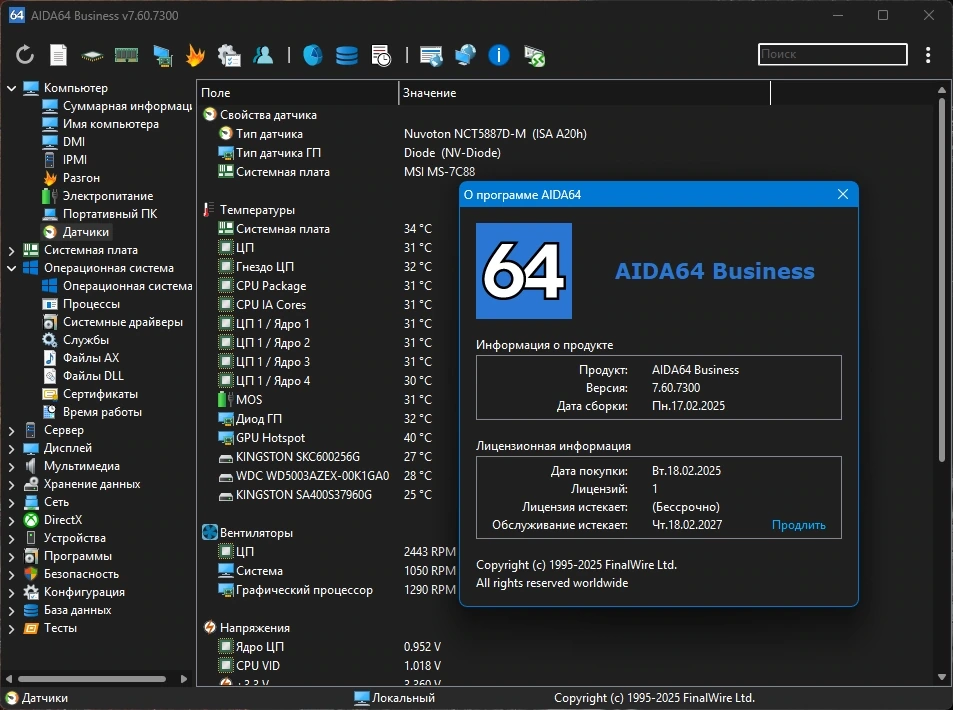The height and width of the screenshot is (710, 953).
Task: Expand the Сеть tree node
Action: 12,503
